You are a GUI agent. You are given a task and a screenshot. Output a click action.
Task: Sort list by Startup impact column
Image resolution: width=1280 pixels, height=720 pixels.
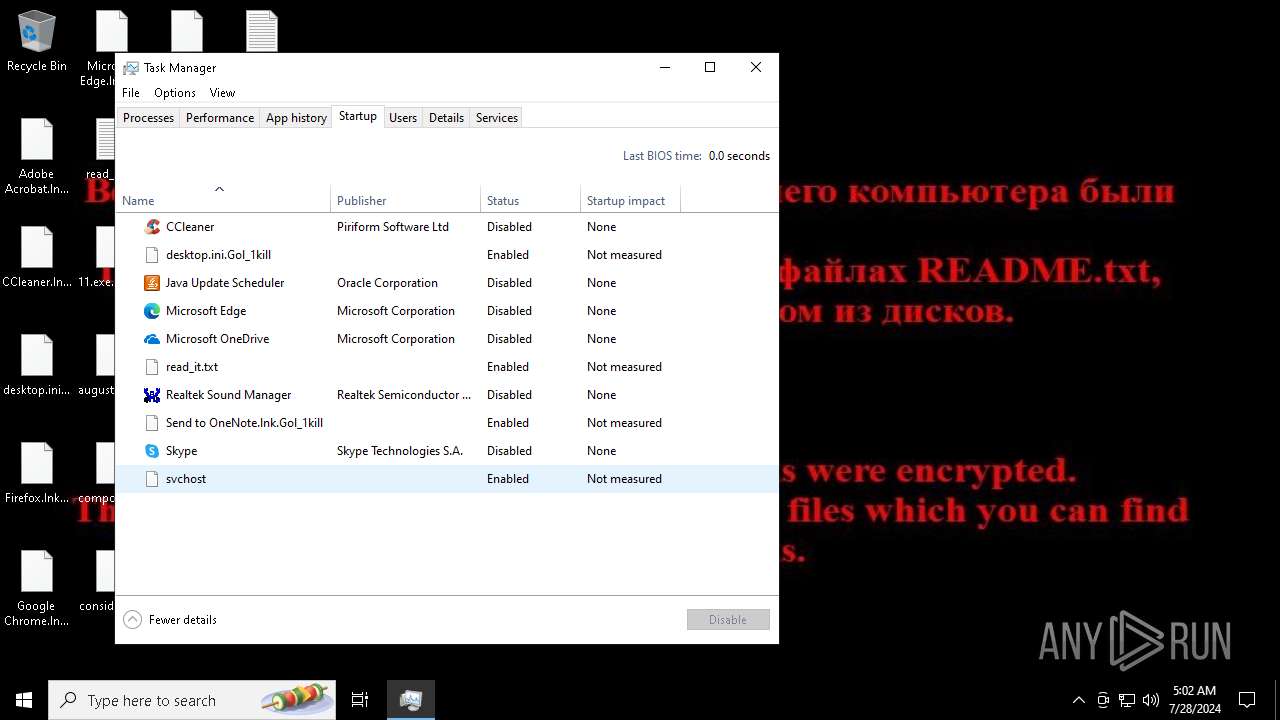point(630,200)
